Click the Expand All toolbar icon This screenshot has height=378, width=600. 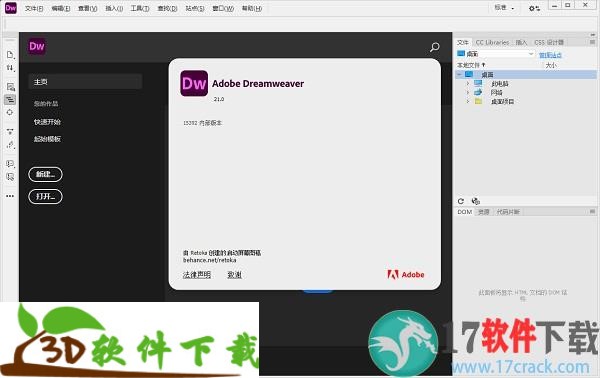tap(10, 132)
